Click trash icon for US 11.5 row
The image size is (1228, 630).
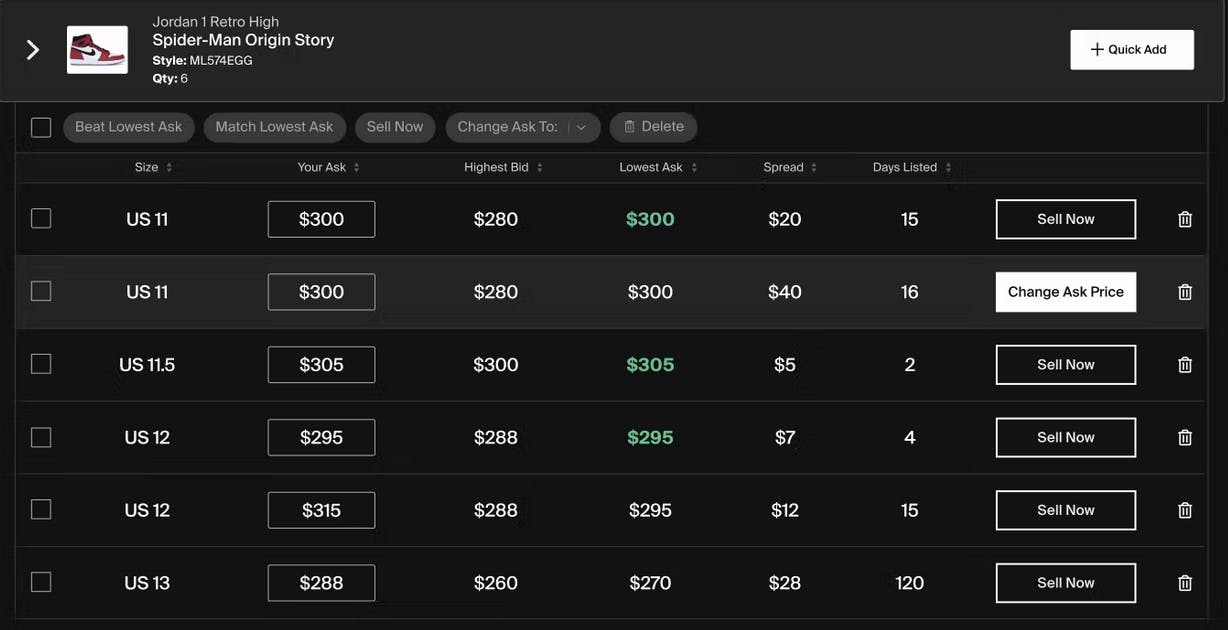point(1185,365)
